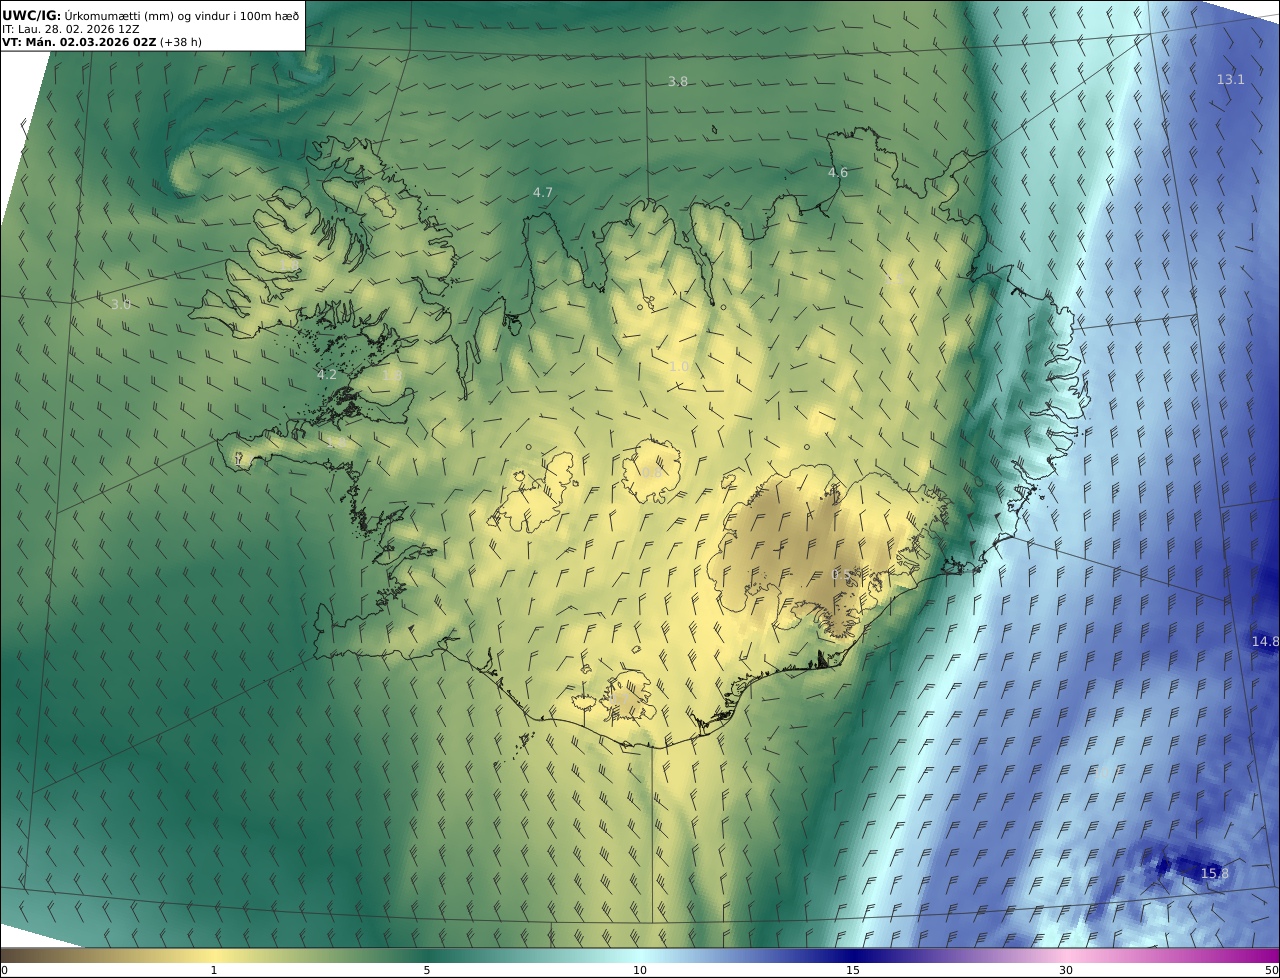This screenshot has height=978, width=1280.
Task: Click the IT initialization time line
Action: point(71,29)
